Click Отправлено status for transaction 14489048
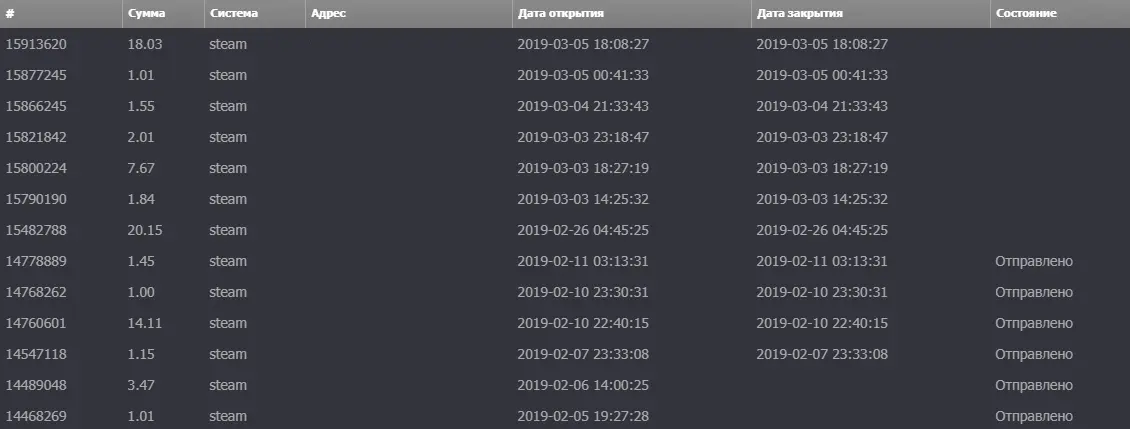The height and width of the screenshot is (429, 1130). tap(1034, 386)
